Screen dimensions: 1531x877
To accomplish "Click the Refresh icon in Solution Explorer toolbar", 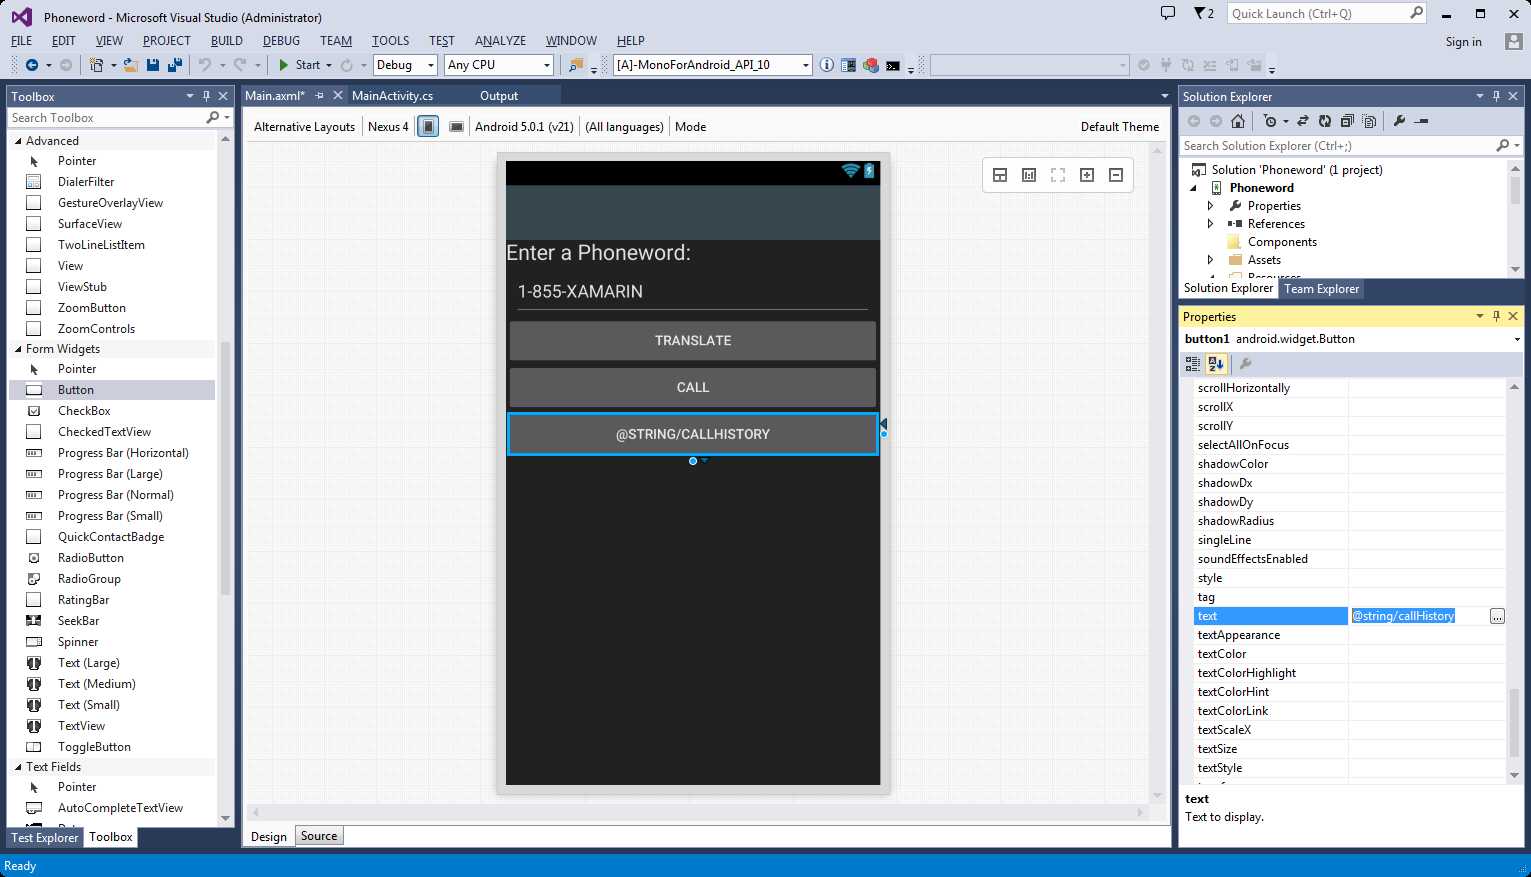I will 1324,121.
